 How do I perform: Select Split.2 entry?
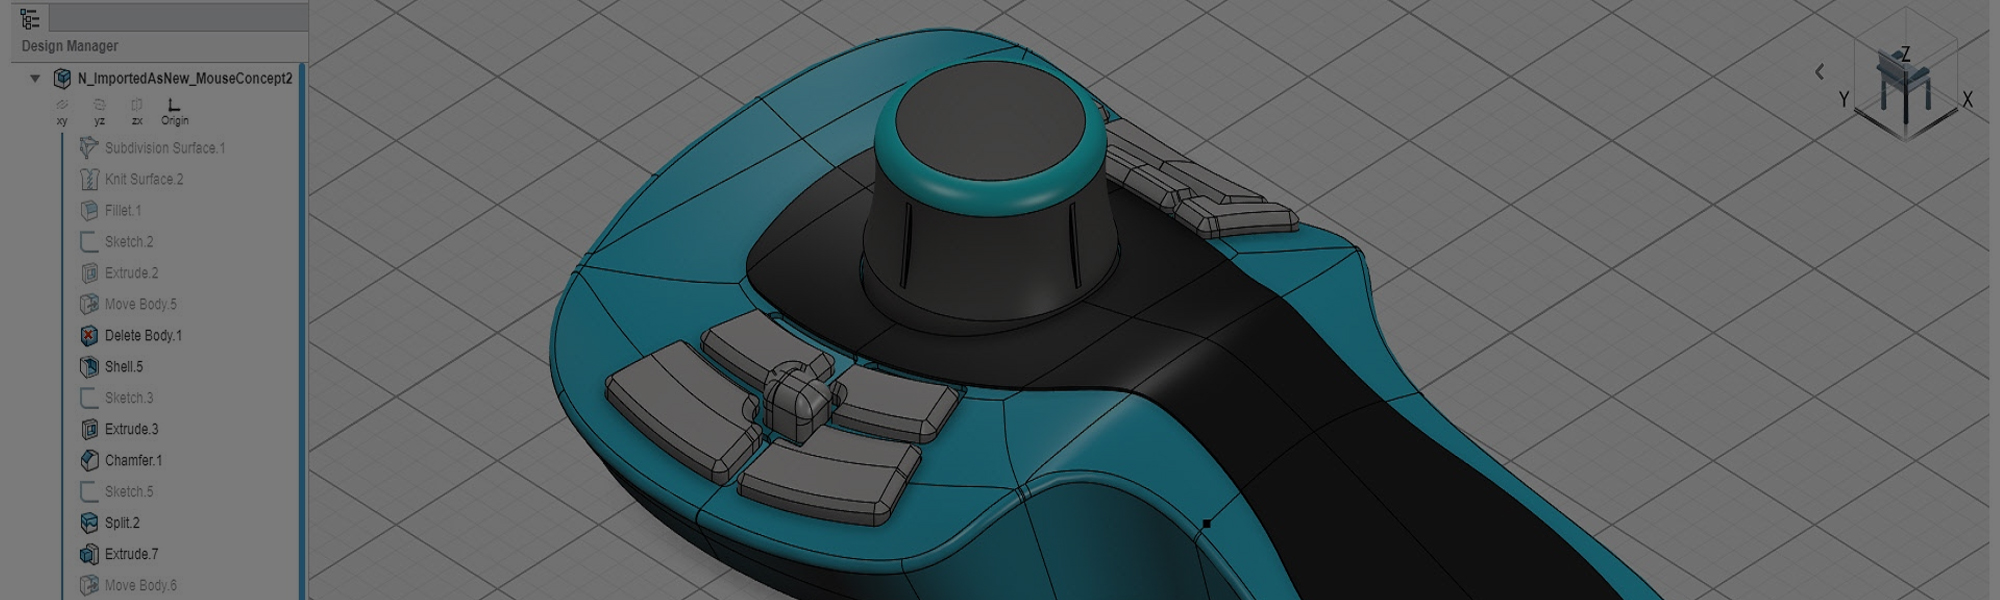point(123,523)
